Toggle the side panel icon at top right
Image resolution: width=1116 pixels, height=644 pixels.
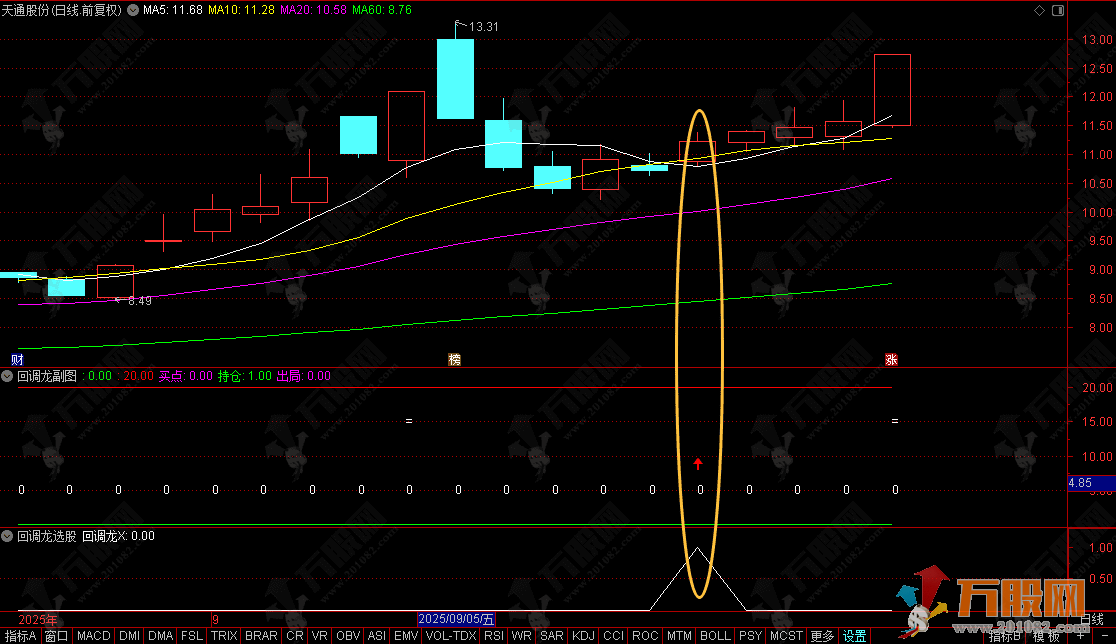1058,10
